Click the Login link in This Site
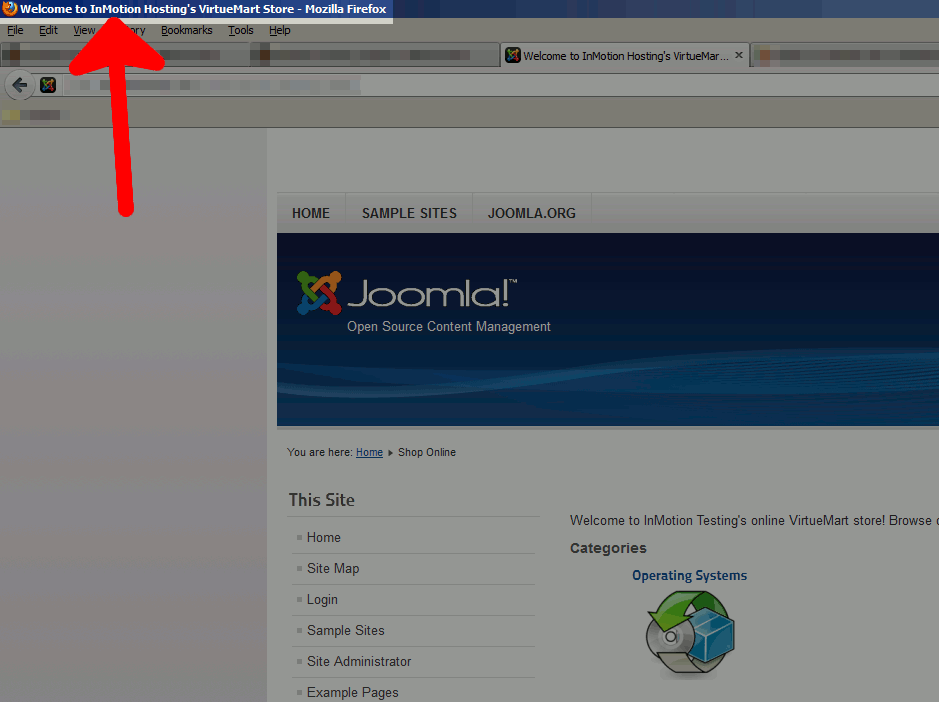 (x=322, y=600)
